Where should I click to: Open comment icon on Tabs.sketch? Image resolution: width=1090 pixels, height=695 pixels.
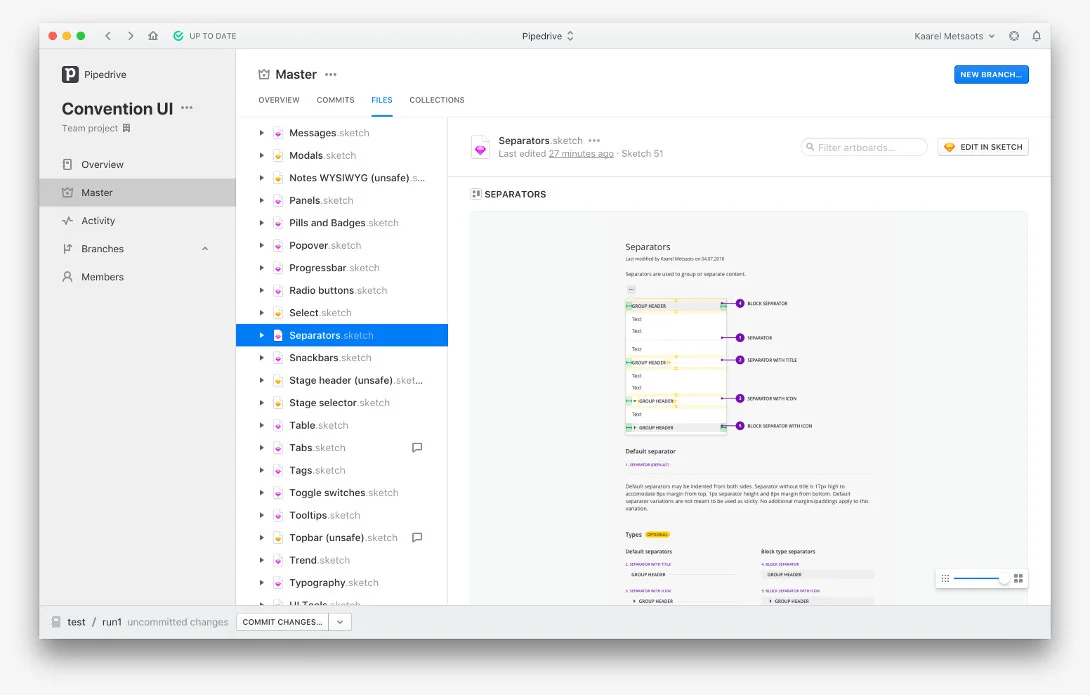[417, 448]
